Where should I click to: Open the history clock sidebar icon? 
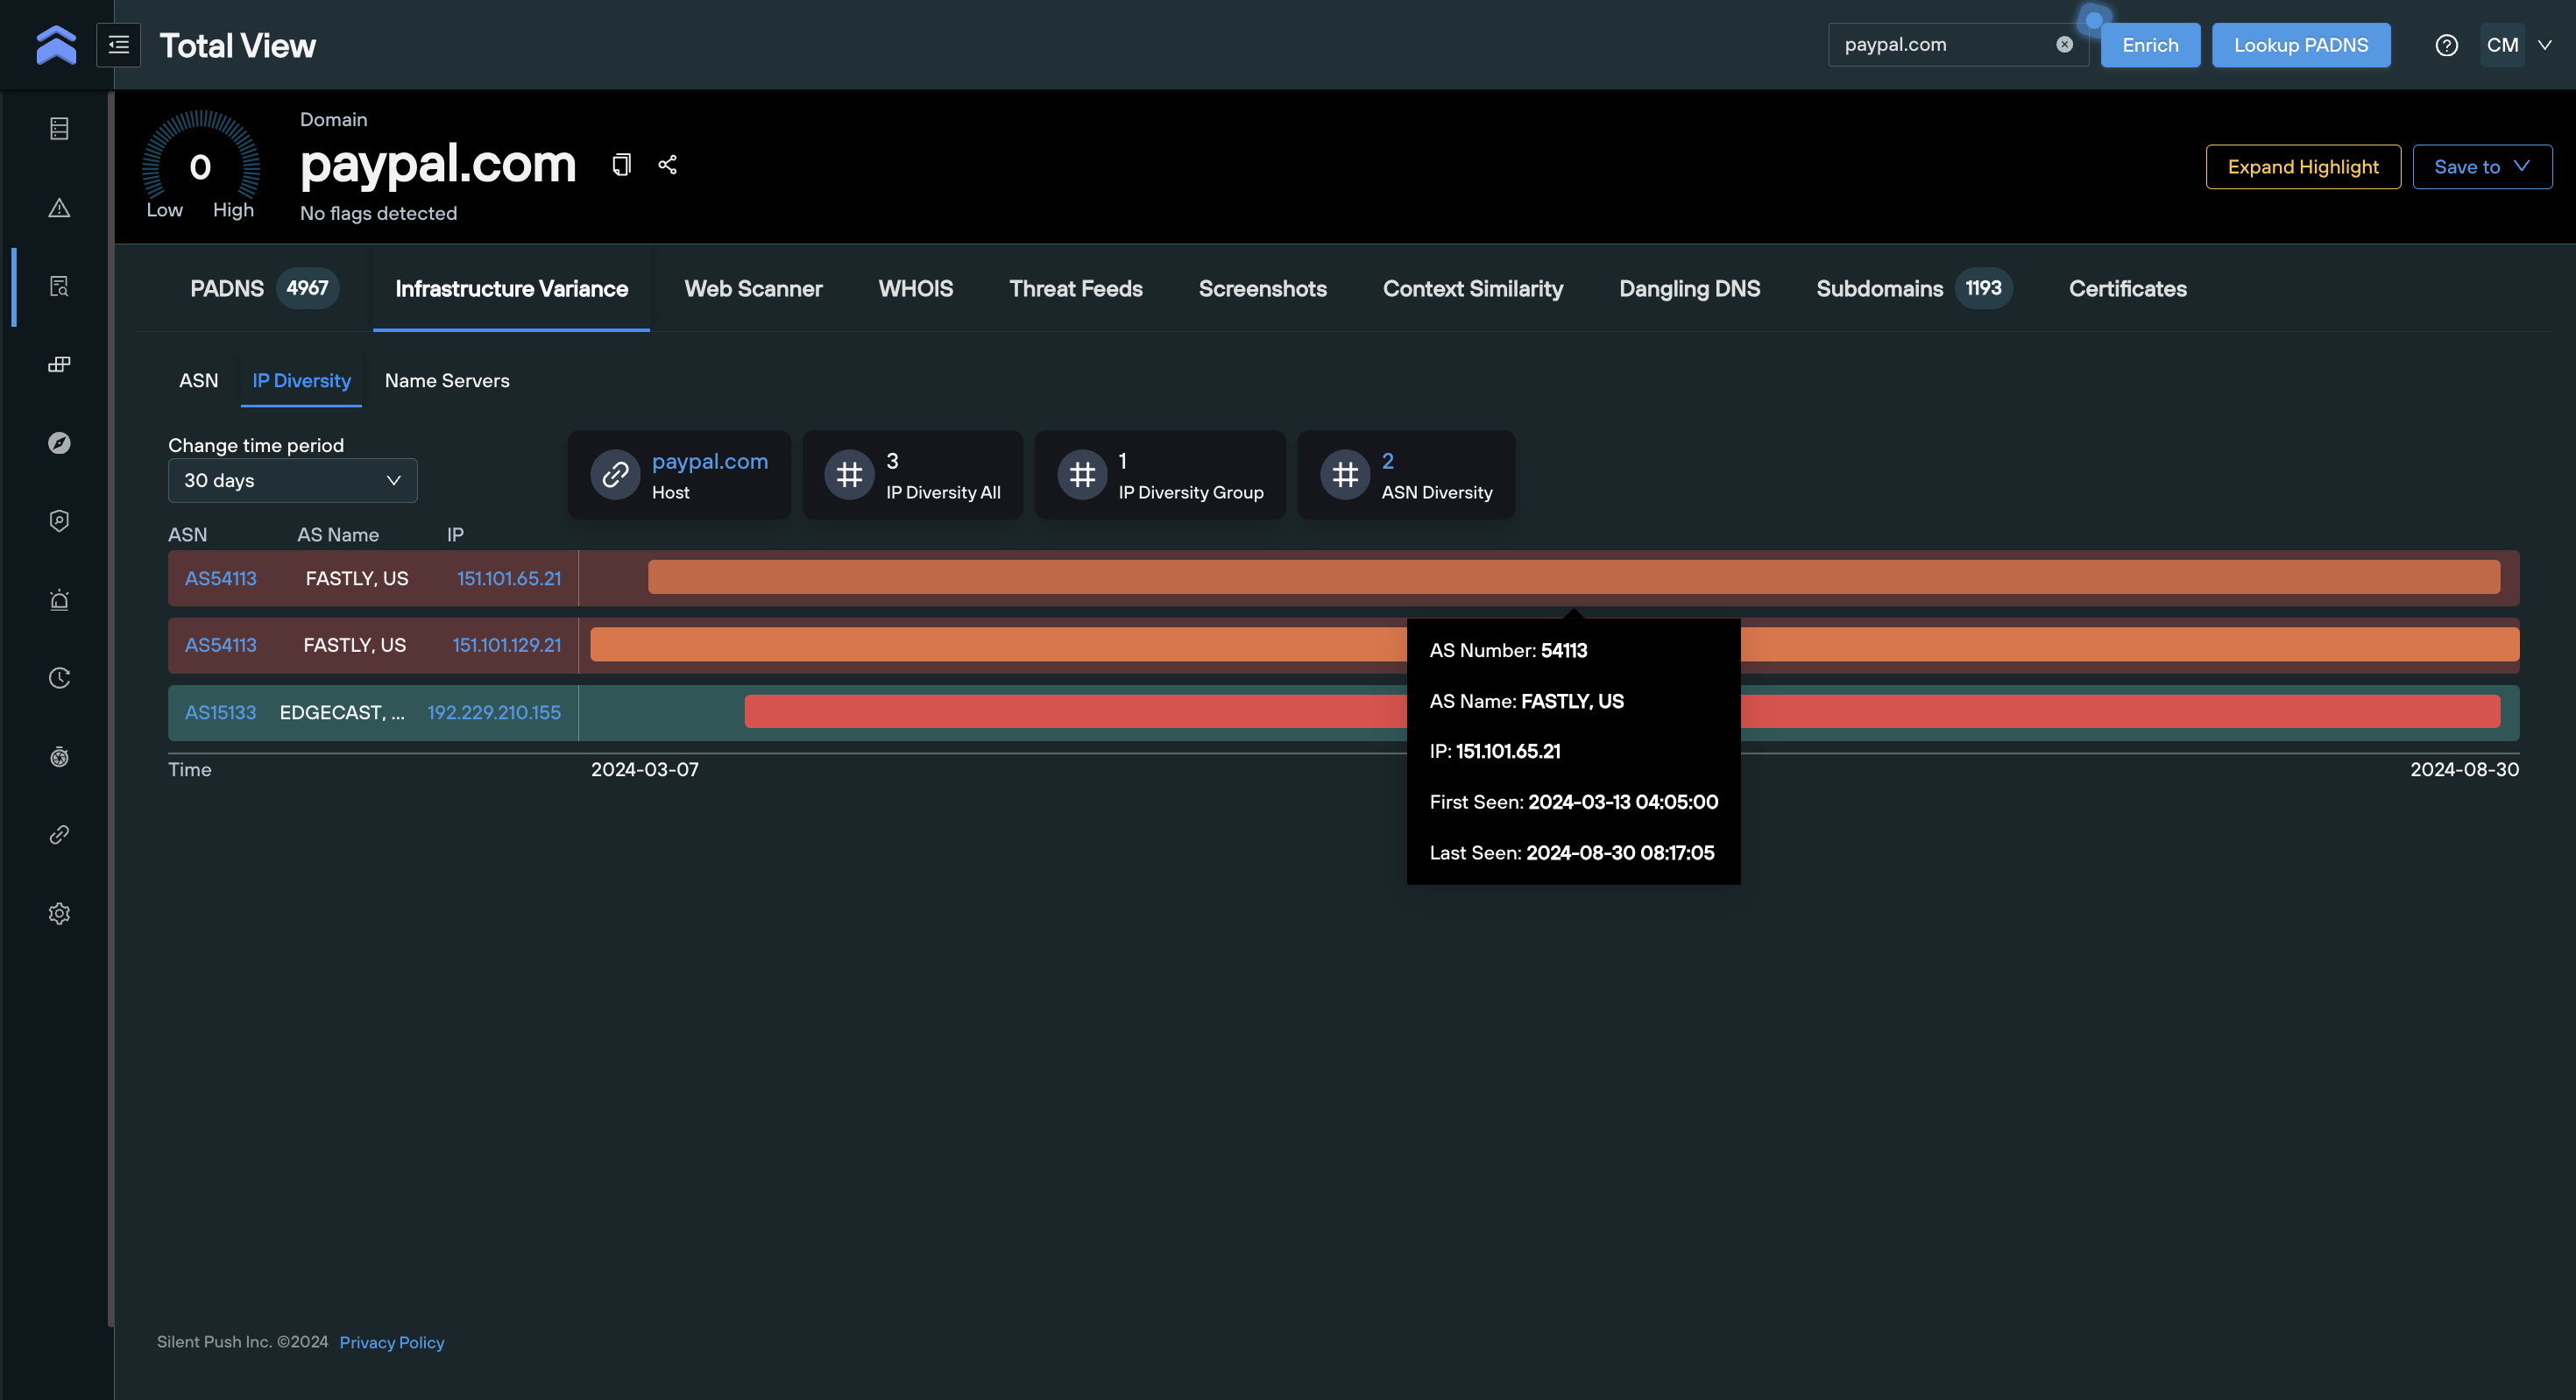coord(59,678)
